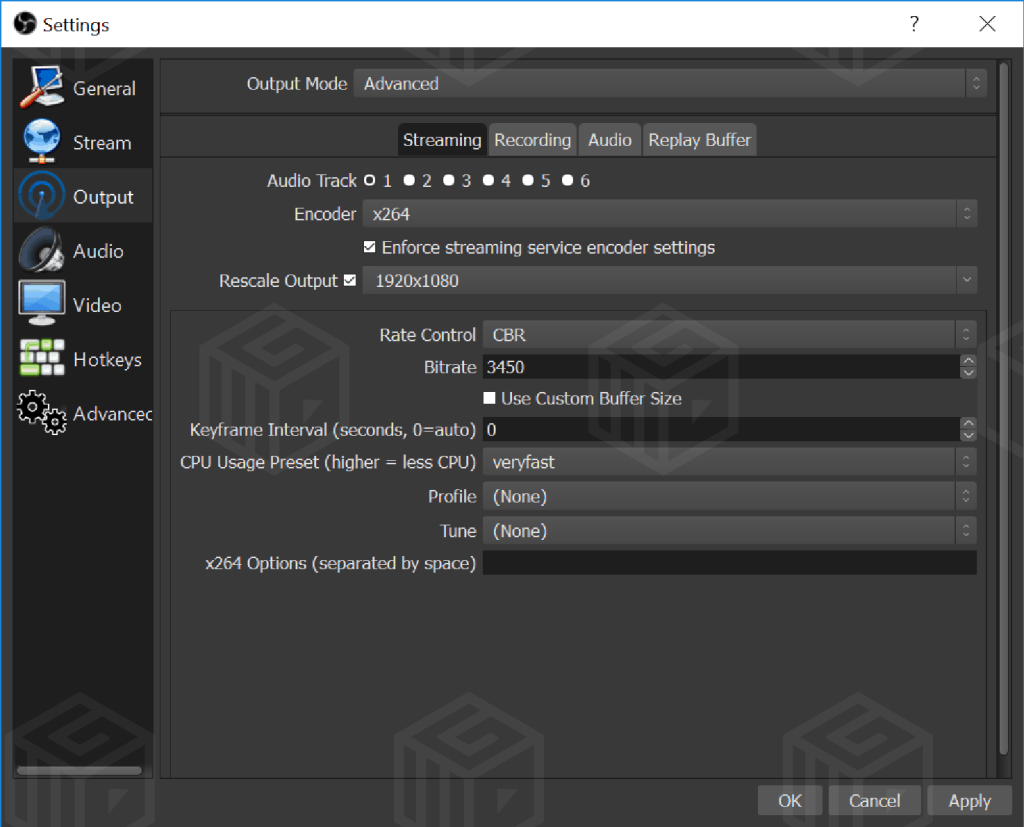Screen dimensions: 1024x827
Task: Select Audio Track 3 radio button
Action: (449, 180)
